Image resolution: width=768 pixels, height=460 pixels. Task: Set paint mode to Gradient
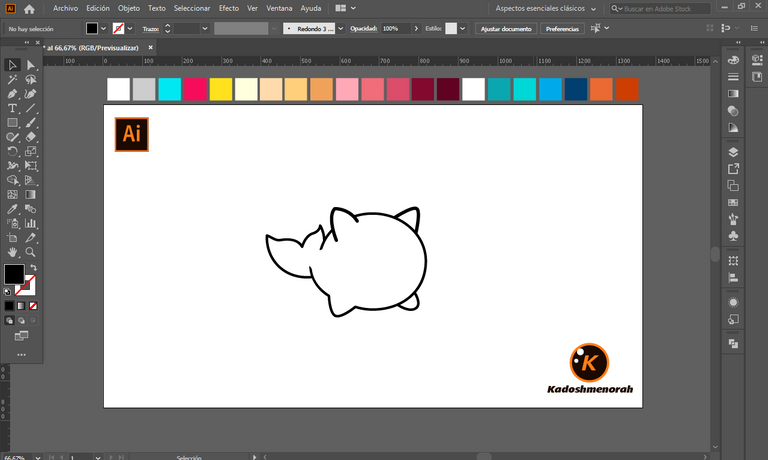[21, 306]
